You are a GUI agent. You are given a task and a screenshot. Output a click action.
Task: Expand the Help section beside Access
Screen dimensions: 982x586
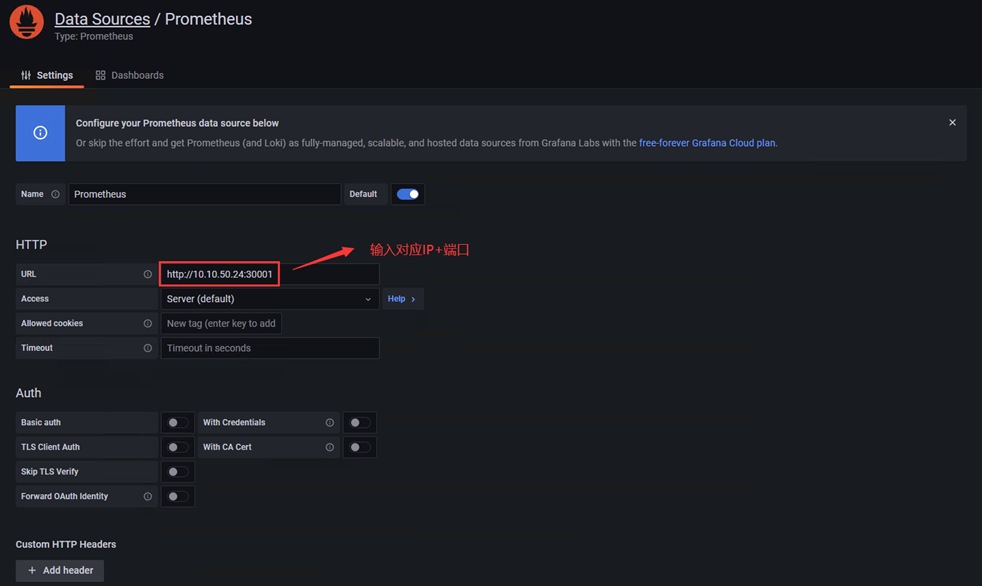[x=402, y=299]
